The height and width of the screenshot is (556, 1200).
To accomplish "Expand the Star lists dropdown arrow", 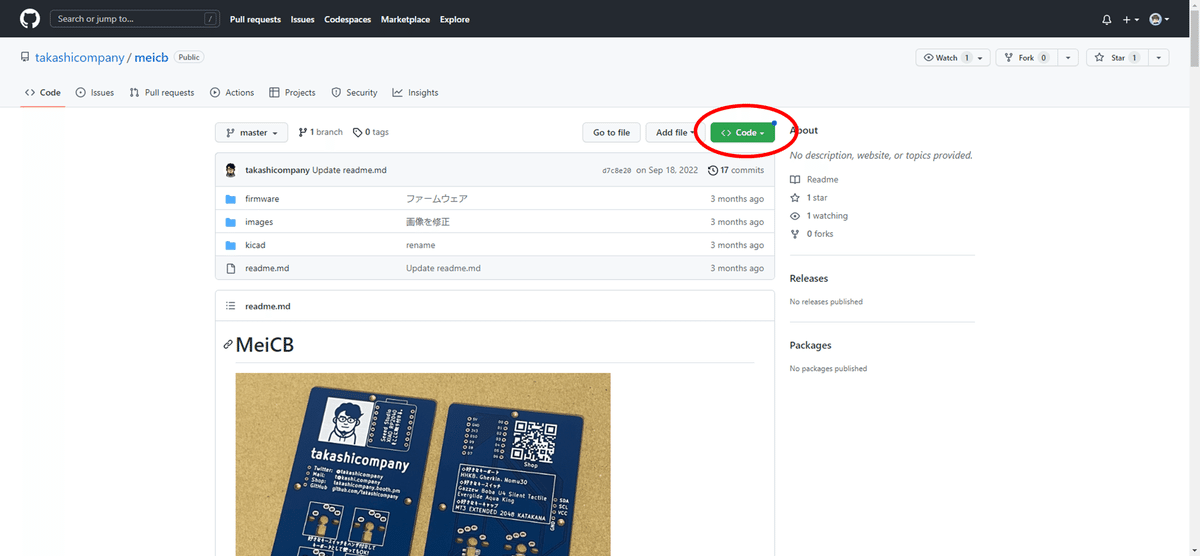I will click(x=1158, y=58).
